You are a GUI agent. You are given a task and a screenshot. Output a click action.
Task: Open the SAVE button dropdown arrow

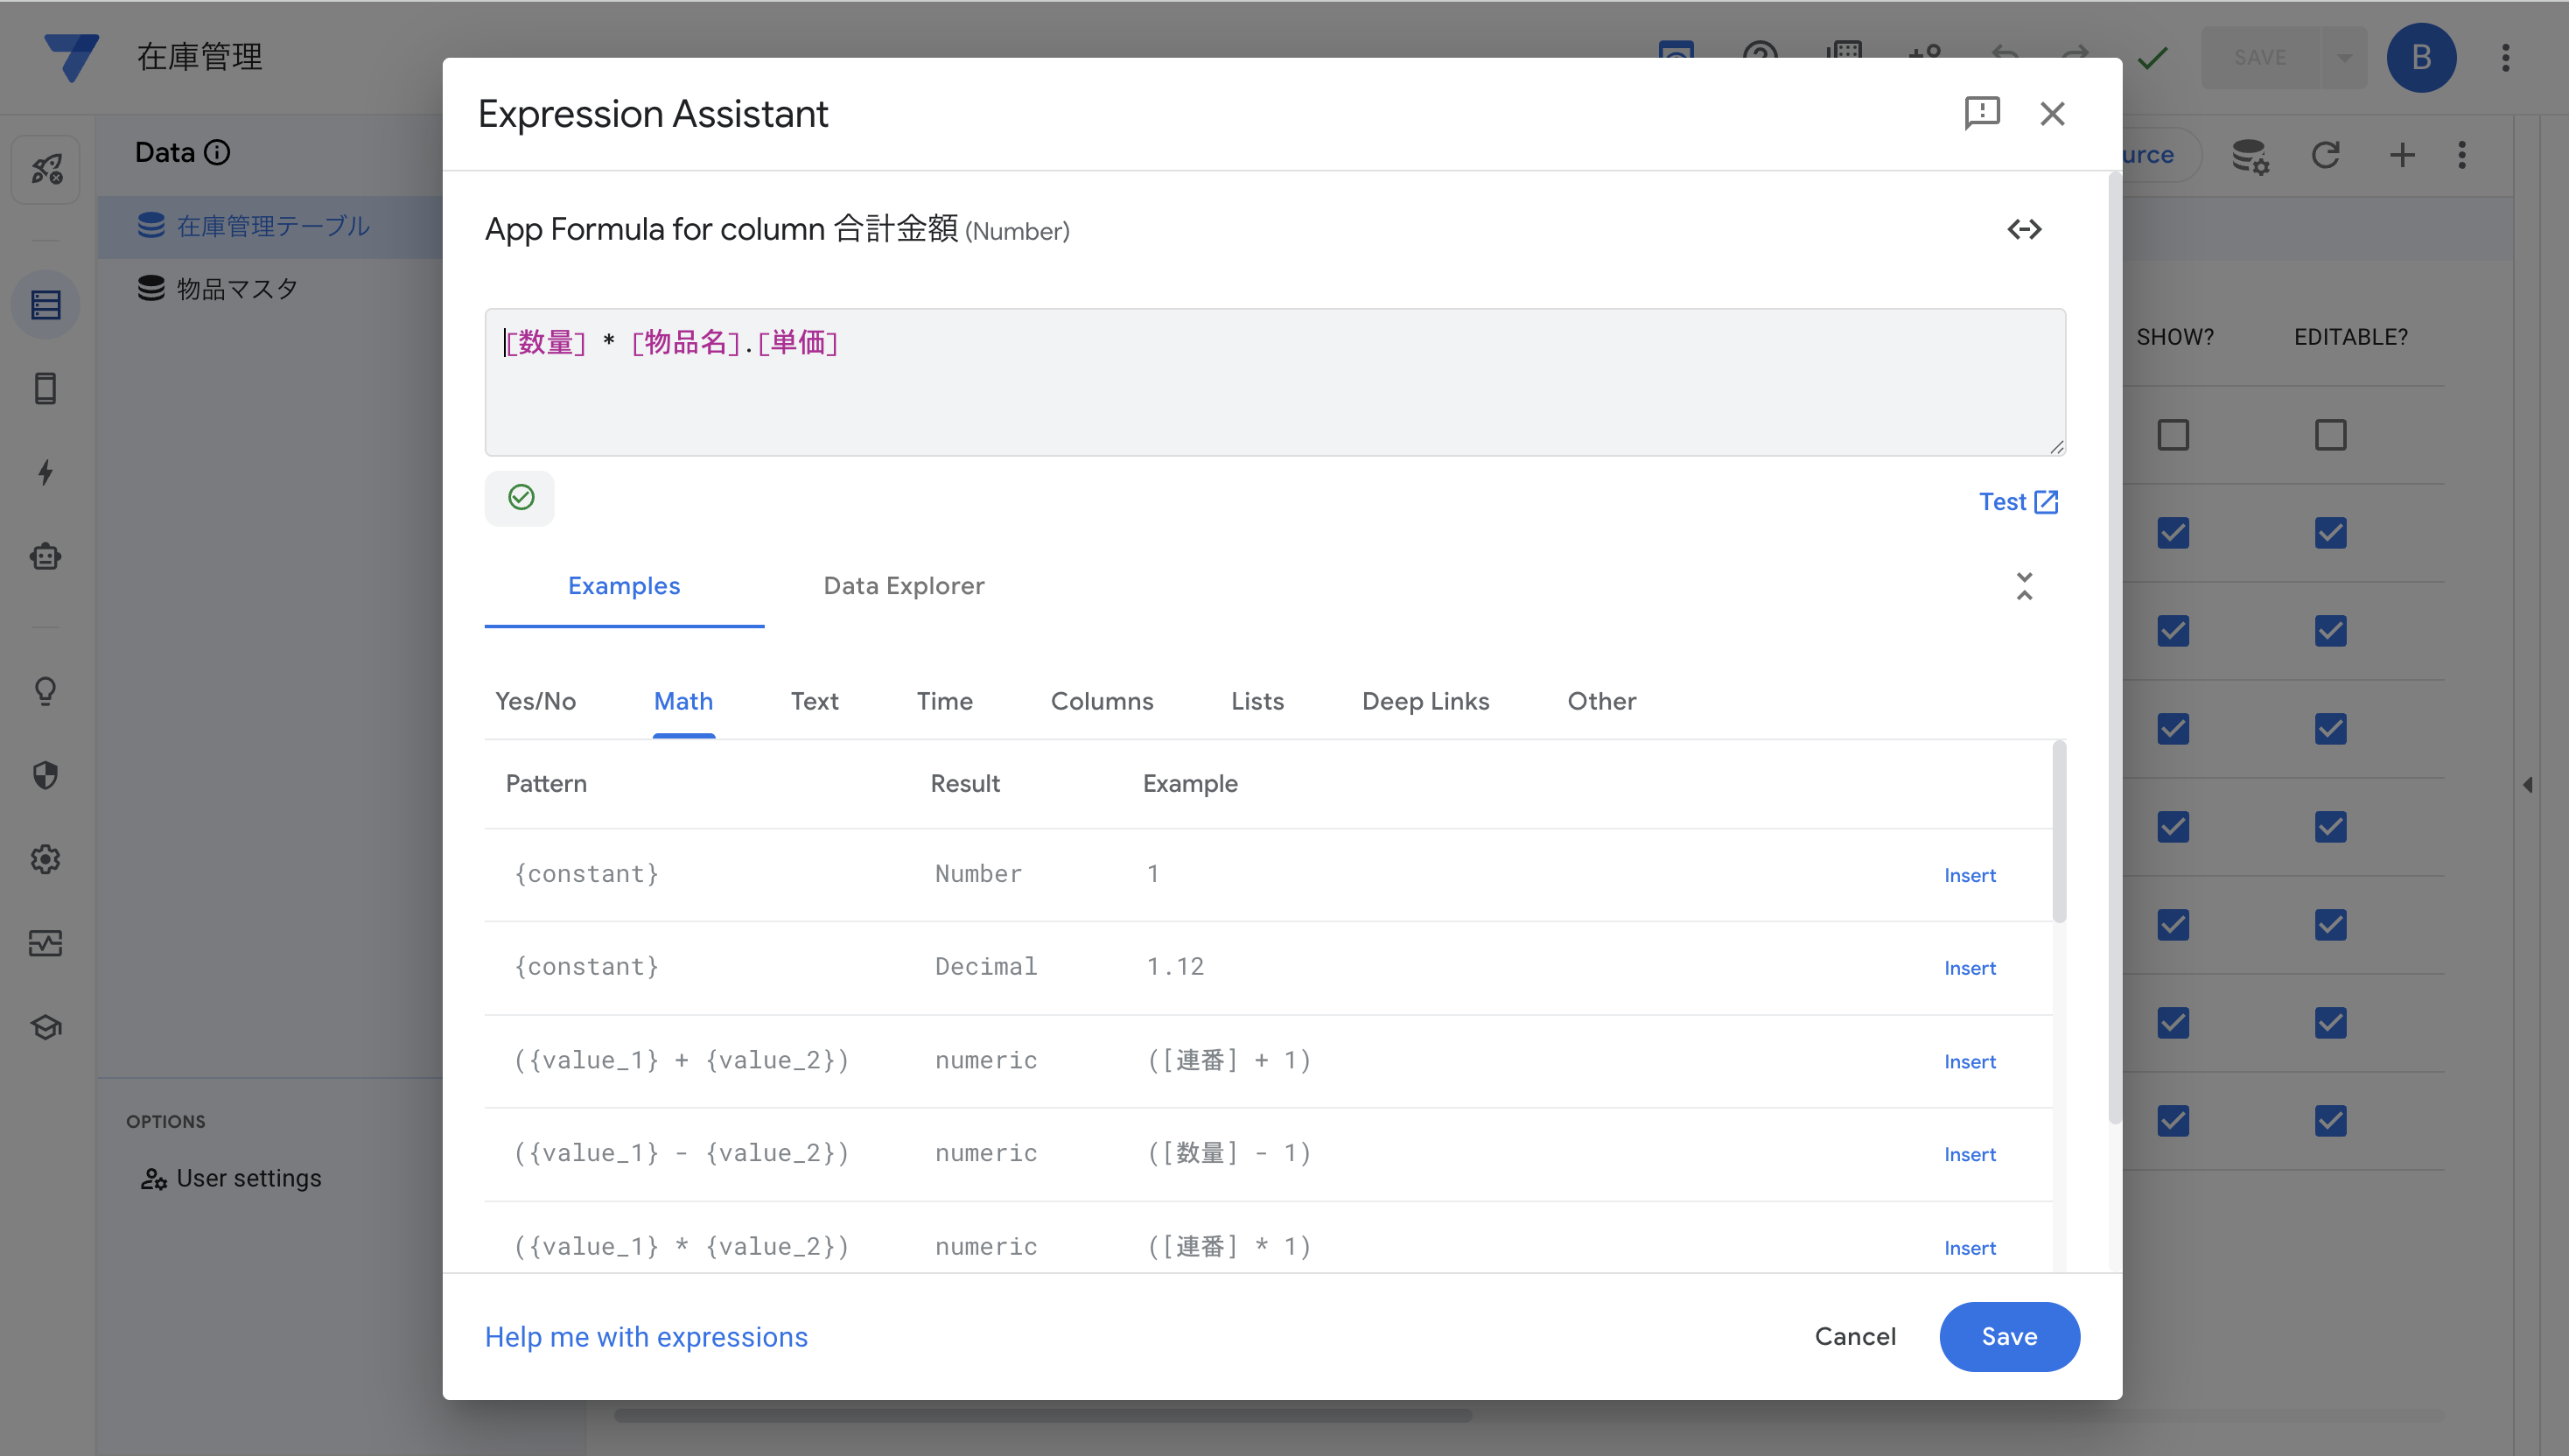click(2344, 58)
